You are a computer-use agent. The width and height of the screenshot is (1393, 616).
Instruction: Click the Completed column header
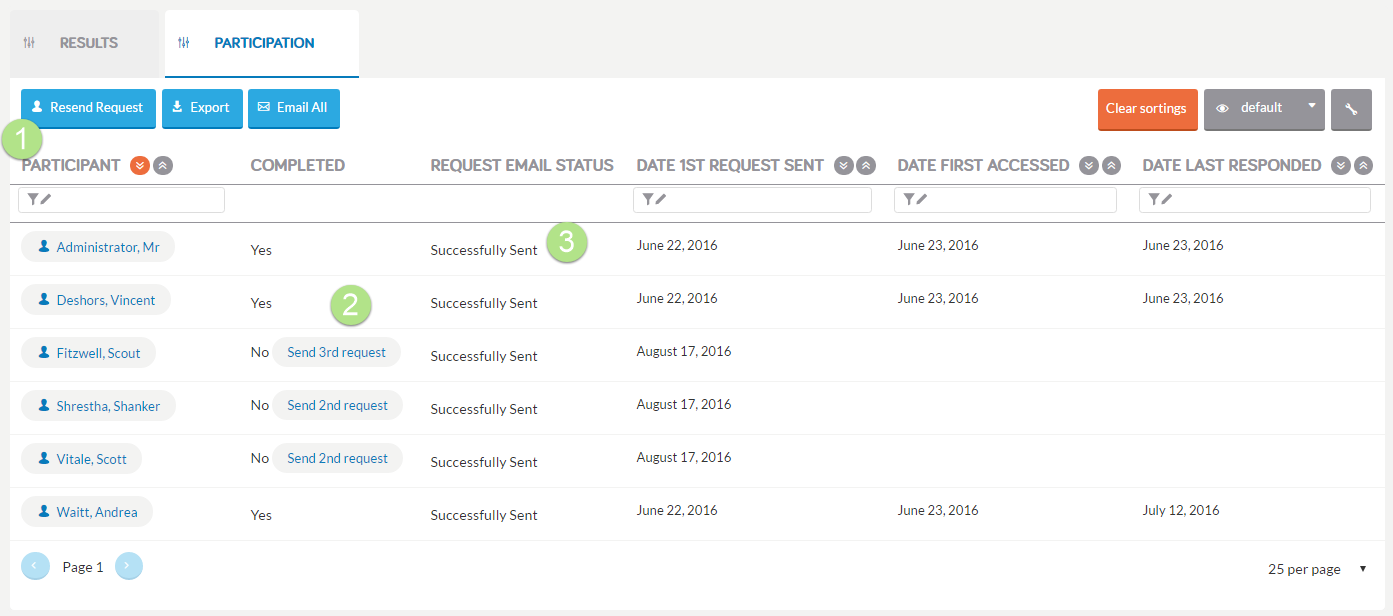pyautogui.click(x=298, y=165)
